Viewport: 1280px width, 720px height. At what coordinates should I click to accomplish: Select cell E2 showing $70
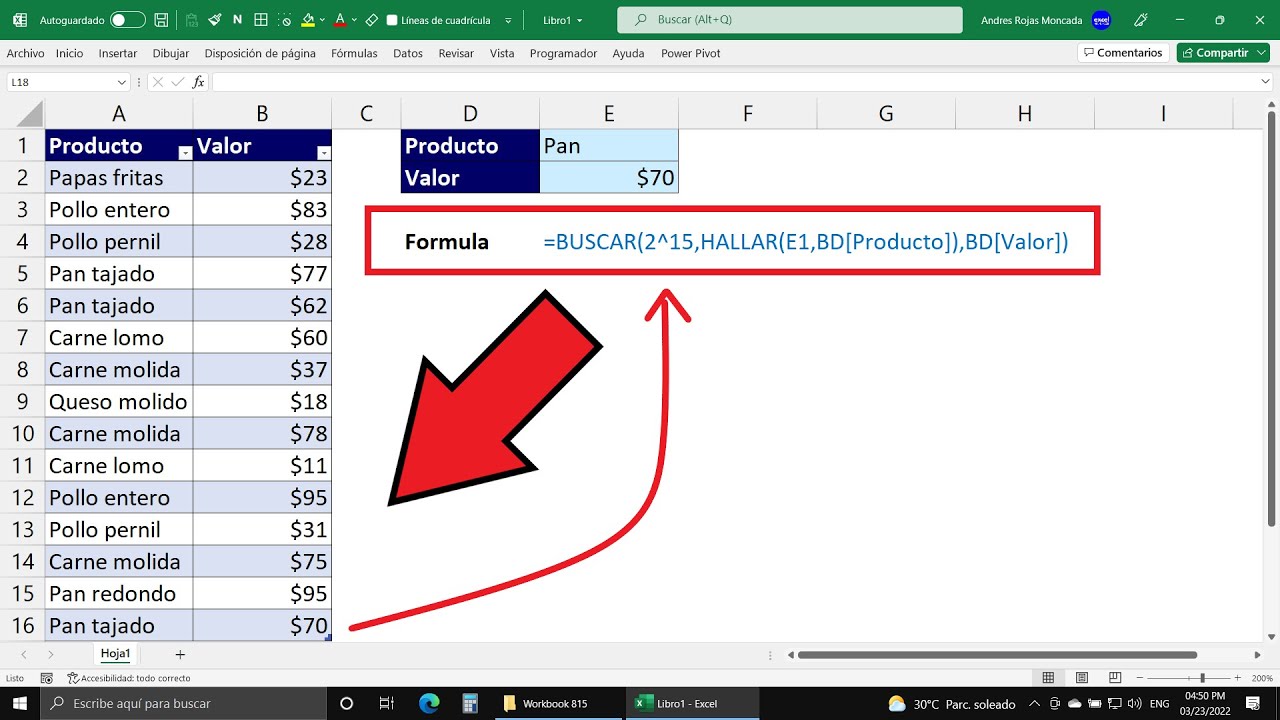click(x=609, y=178)
